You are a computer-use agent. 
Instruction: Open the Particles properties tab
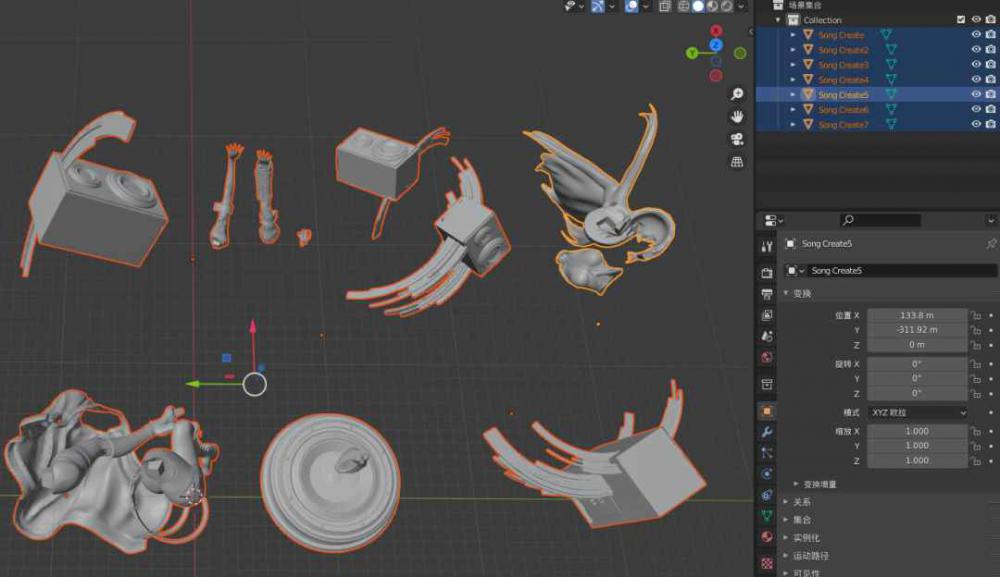pos(767,453)
